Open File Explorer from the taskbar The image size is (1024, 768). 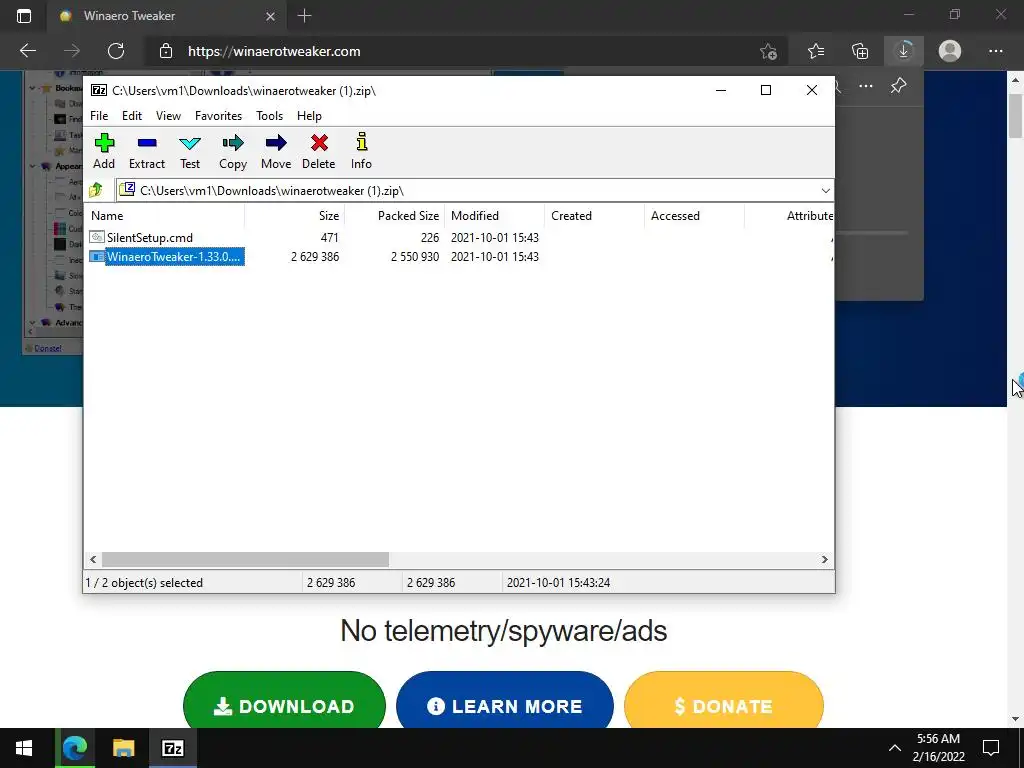[x=123, y=748]
